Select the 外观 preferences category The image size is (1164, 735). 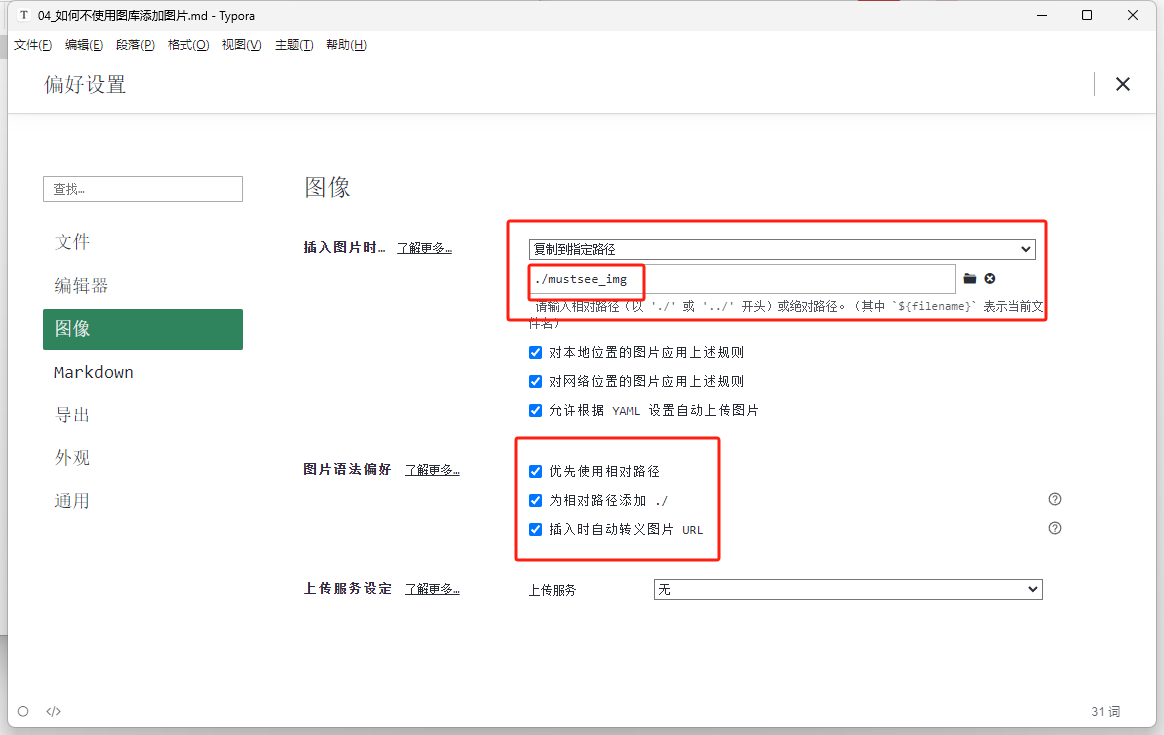point(143,458)
